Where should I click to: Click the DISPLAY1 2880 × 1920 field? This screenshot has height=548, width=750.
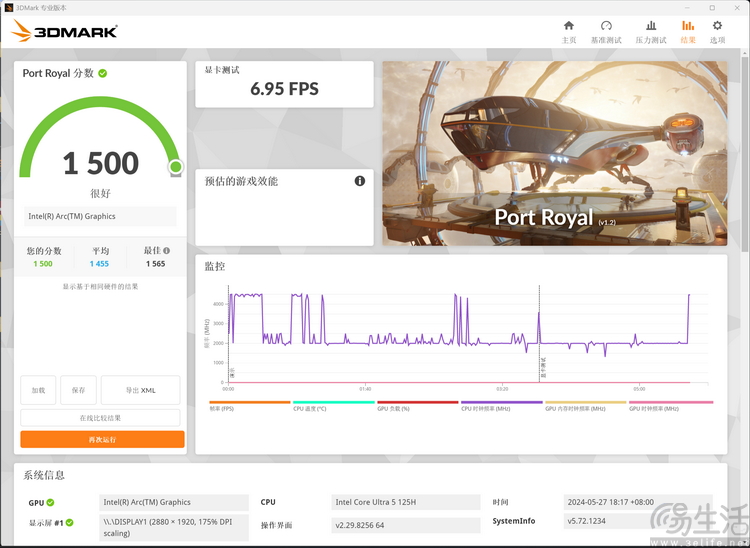(x=174, y=527)
